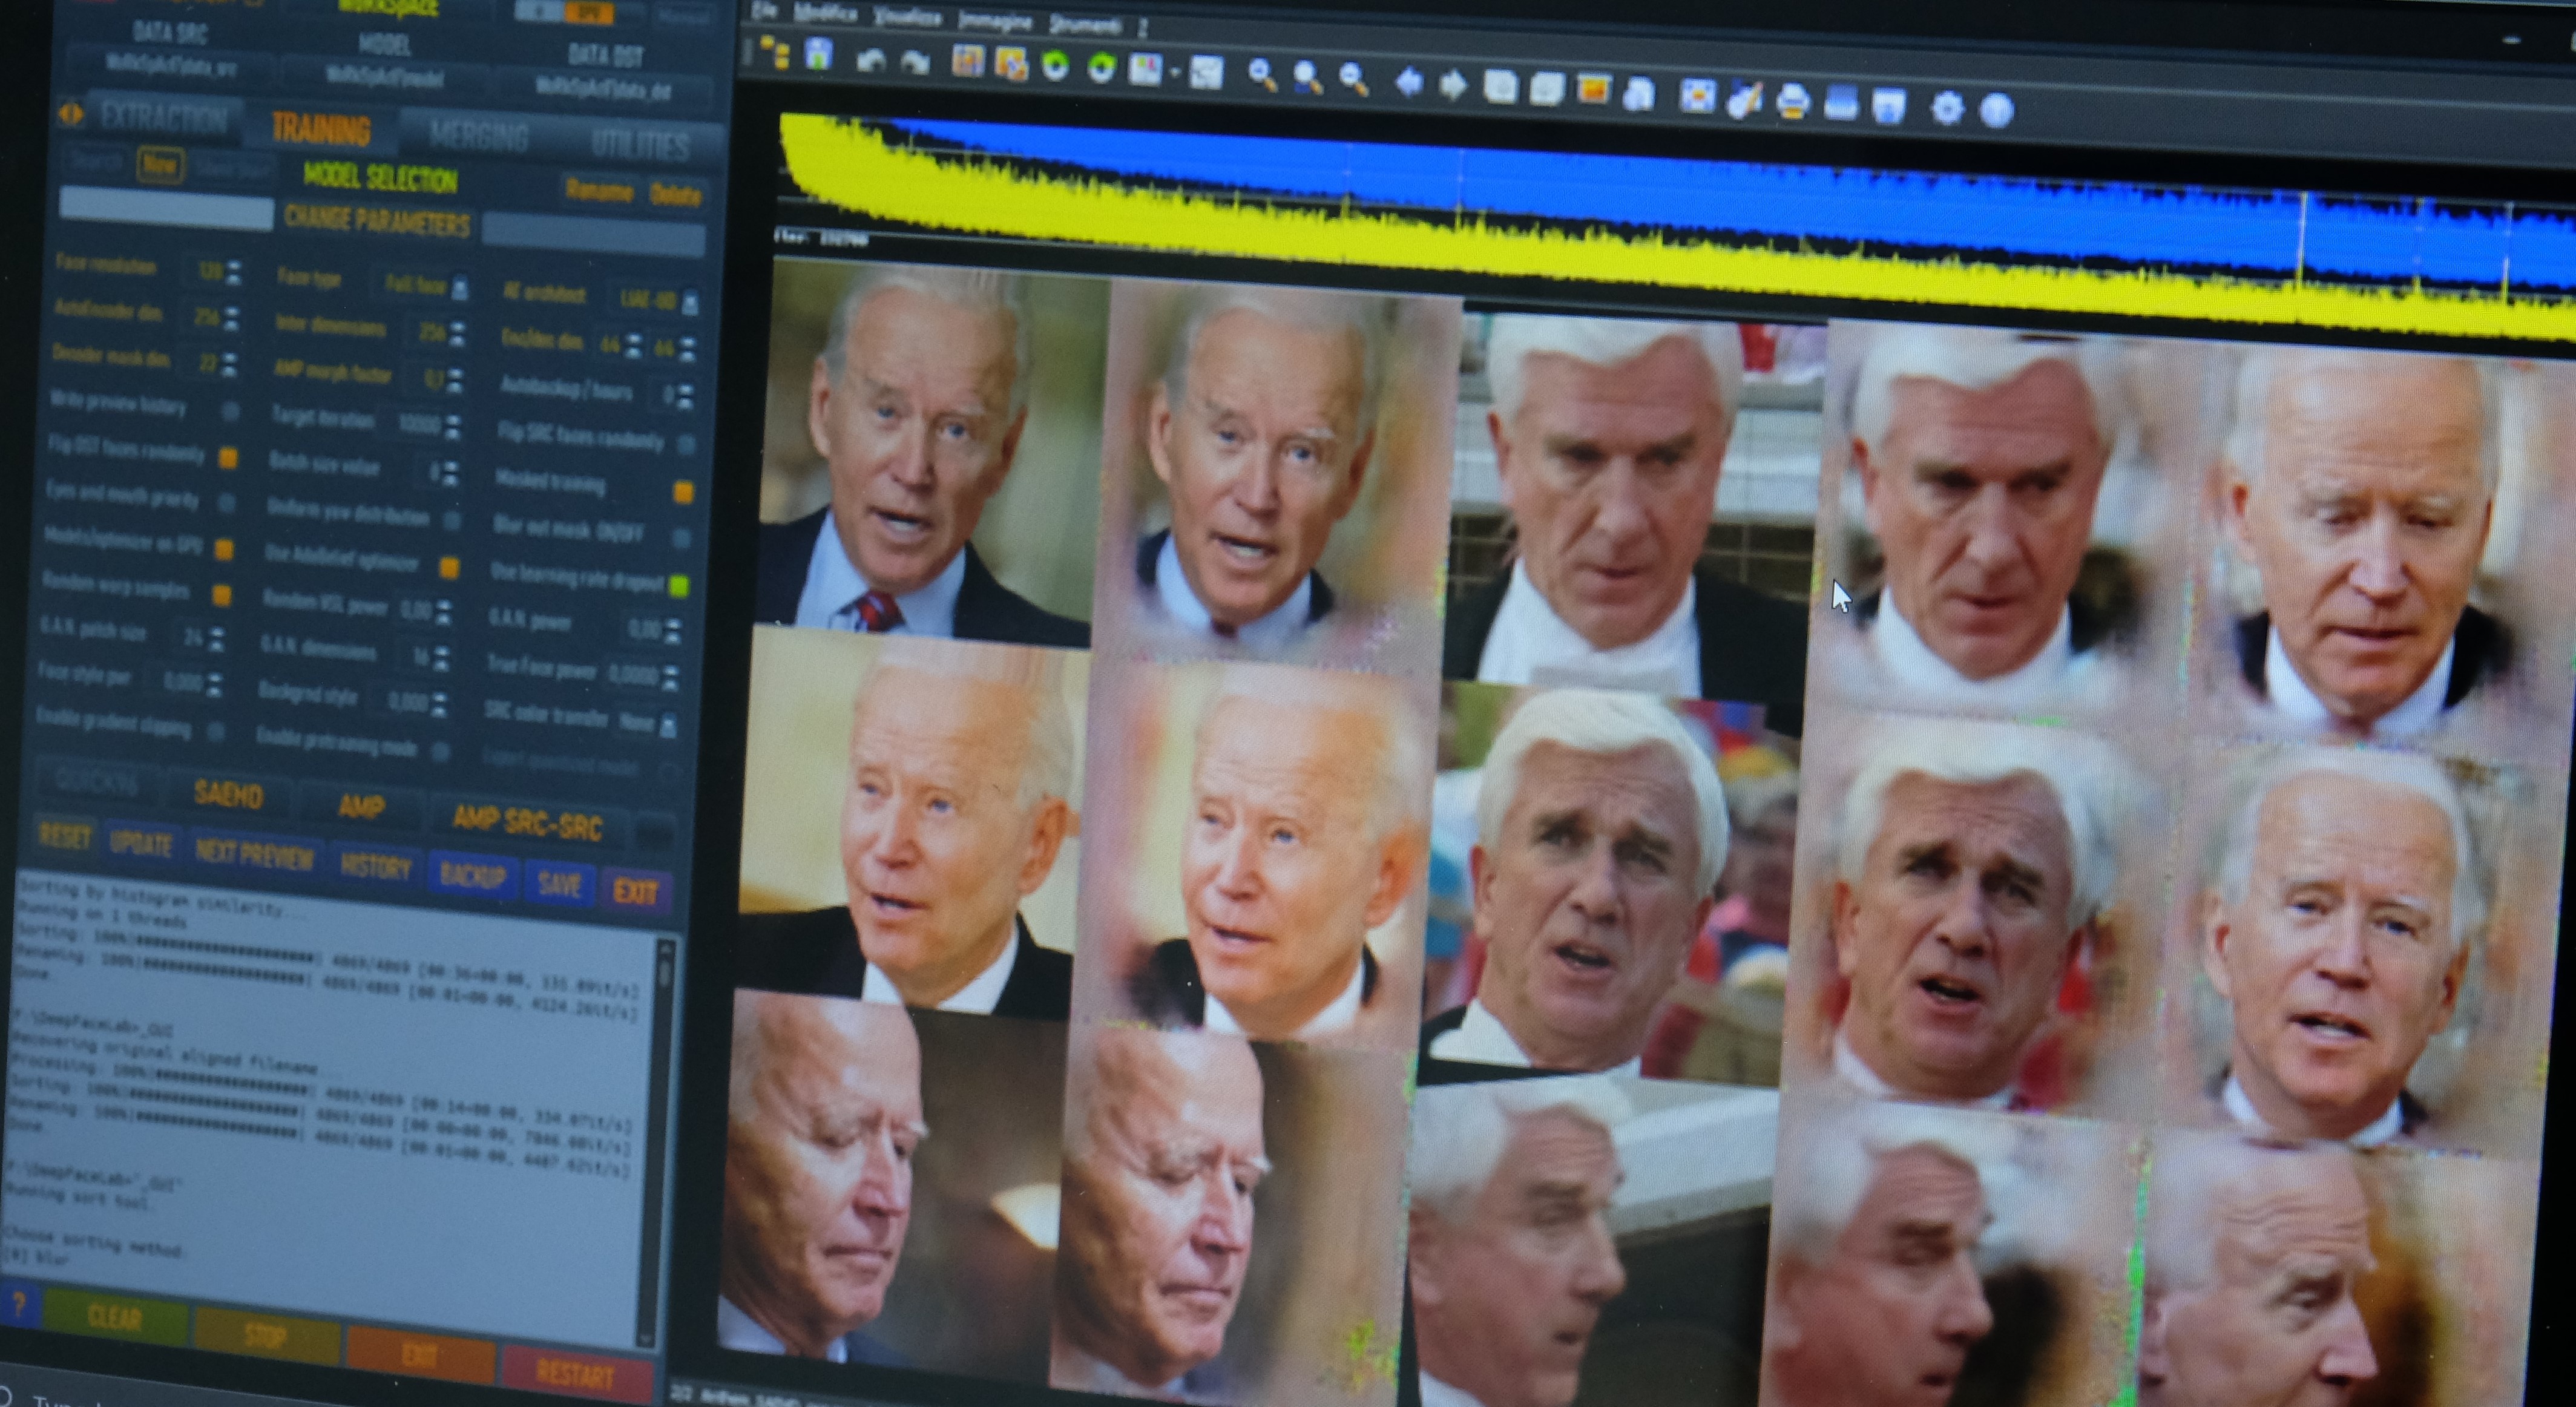Open the Face type dropdown
Screen dimensions: 2576x1407
(459, 289)
